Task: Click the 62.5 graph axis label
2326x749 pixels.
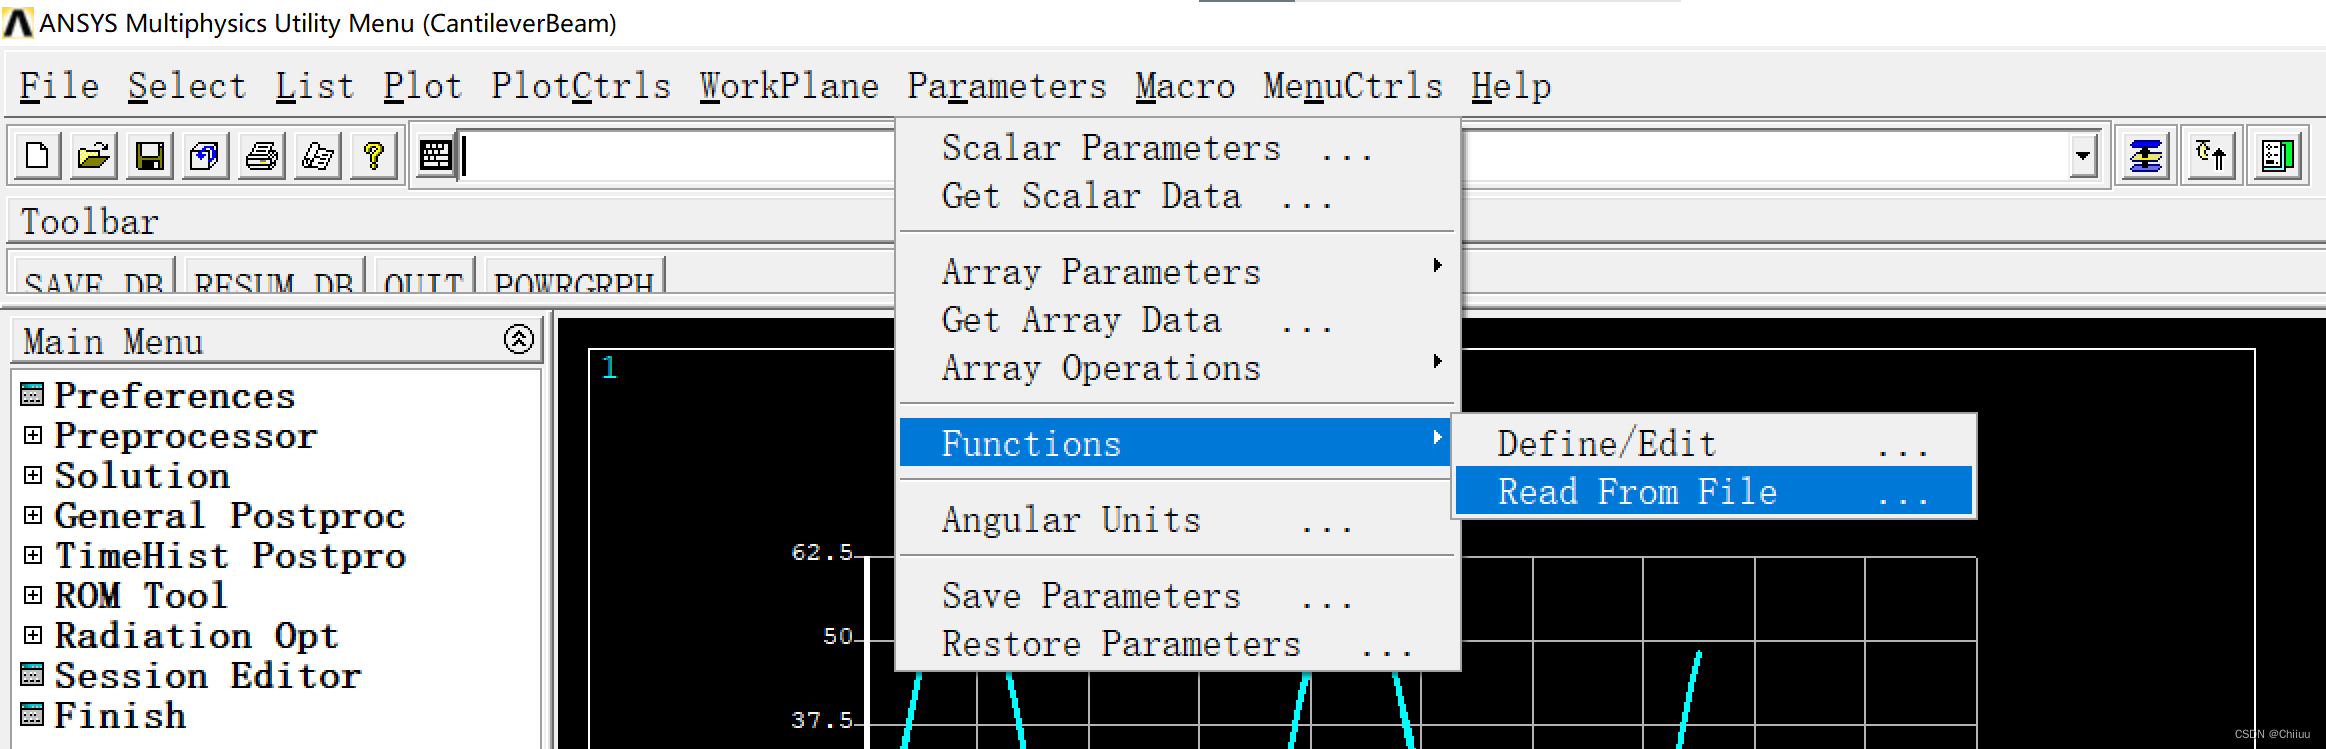Action: (x=822, y=552)
